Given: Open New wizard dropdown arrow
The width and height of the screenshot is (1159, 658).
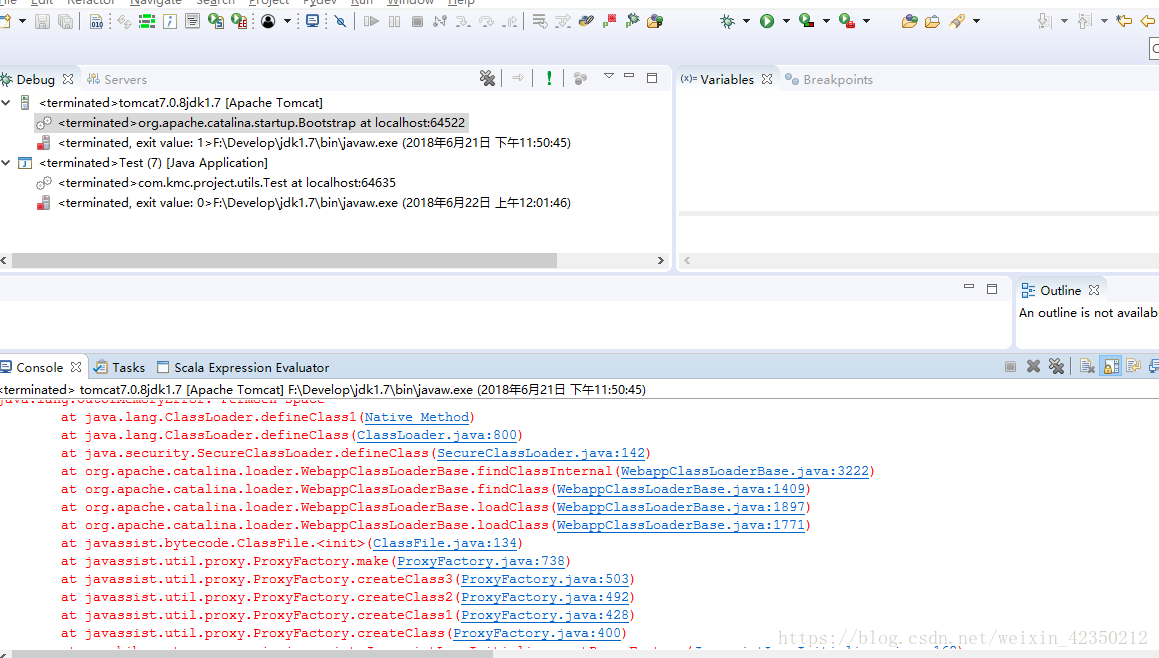Looking at the screenshot, I should point(22,21).
